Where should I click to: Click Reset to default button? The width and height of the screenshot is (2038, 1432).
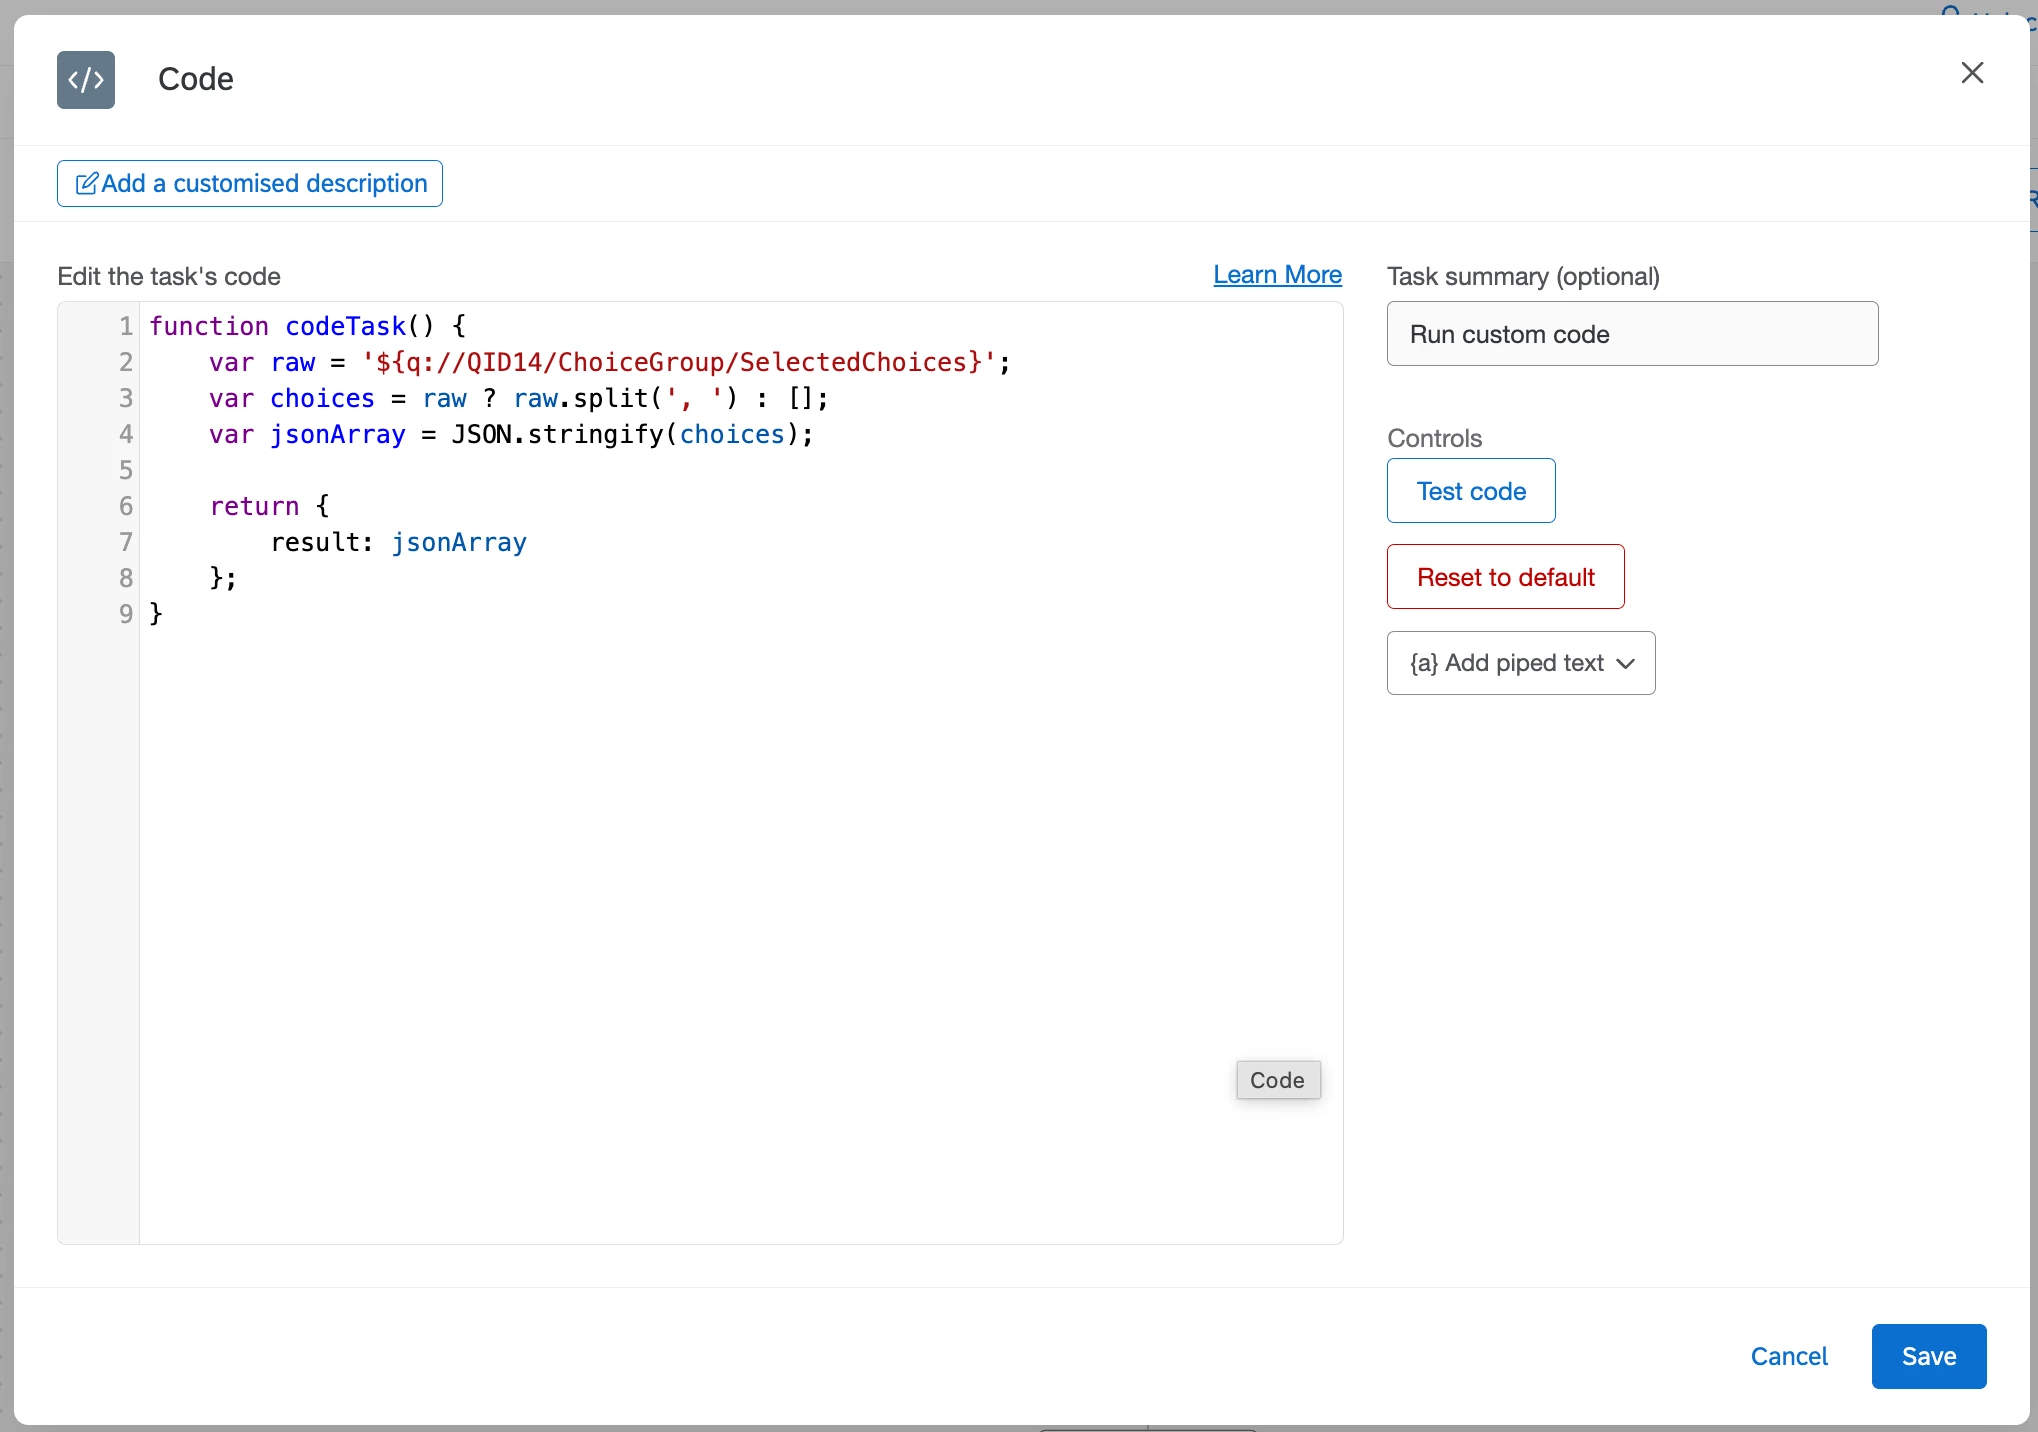[1505, 577]
